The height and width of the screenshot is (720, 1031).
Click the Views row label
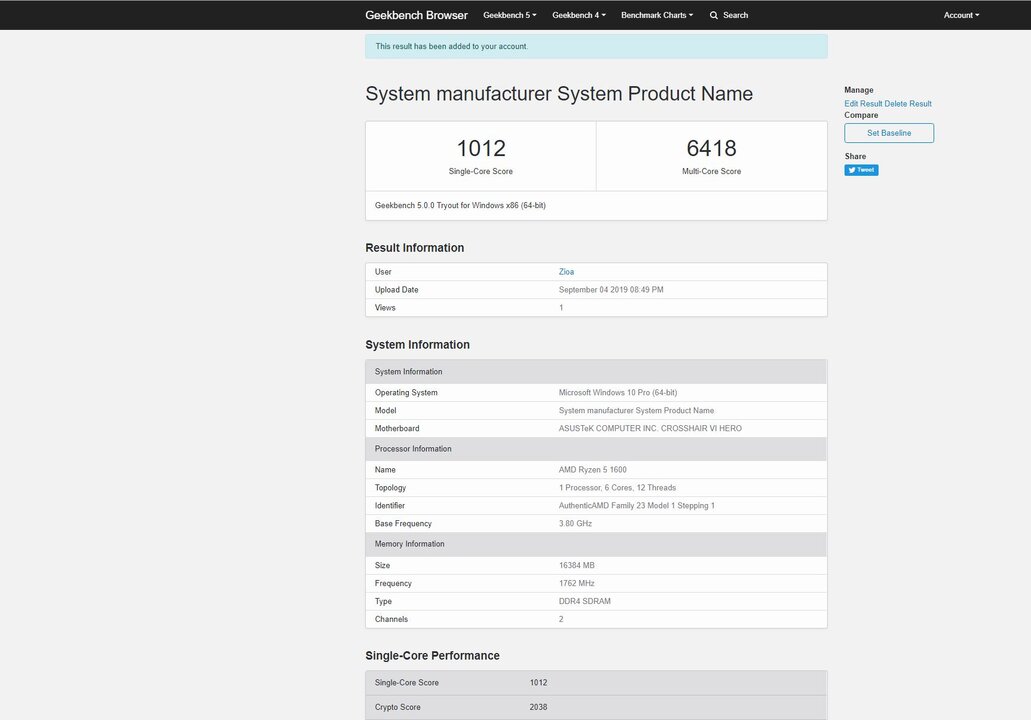(385, 308)
